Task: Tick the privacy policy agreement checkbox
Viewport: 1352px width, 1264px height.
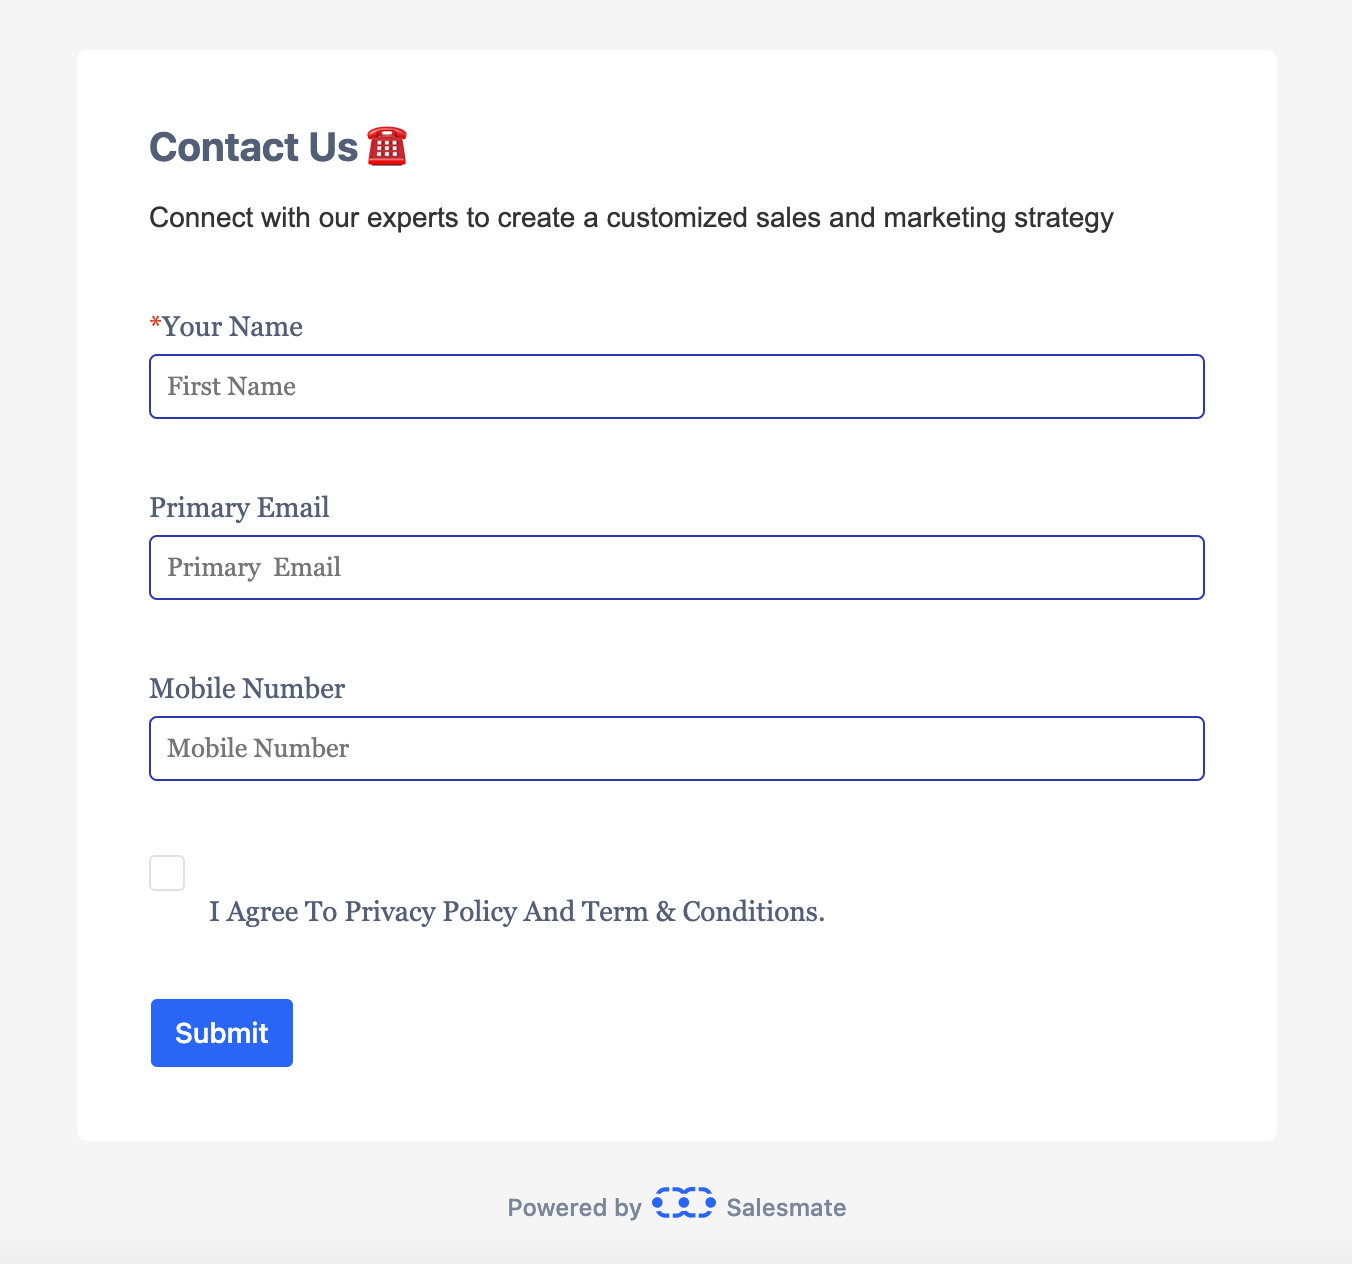Action: 167,873
